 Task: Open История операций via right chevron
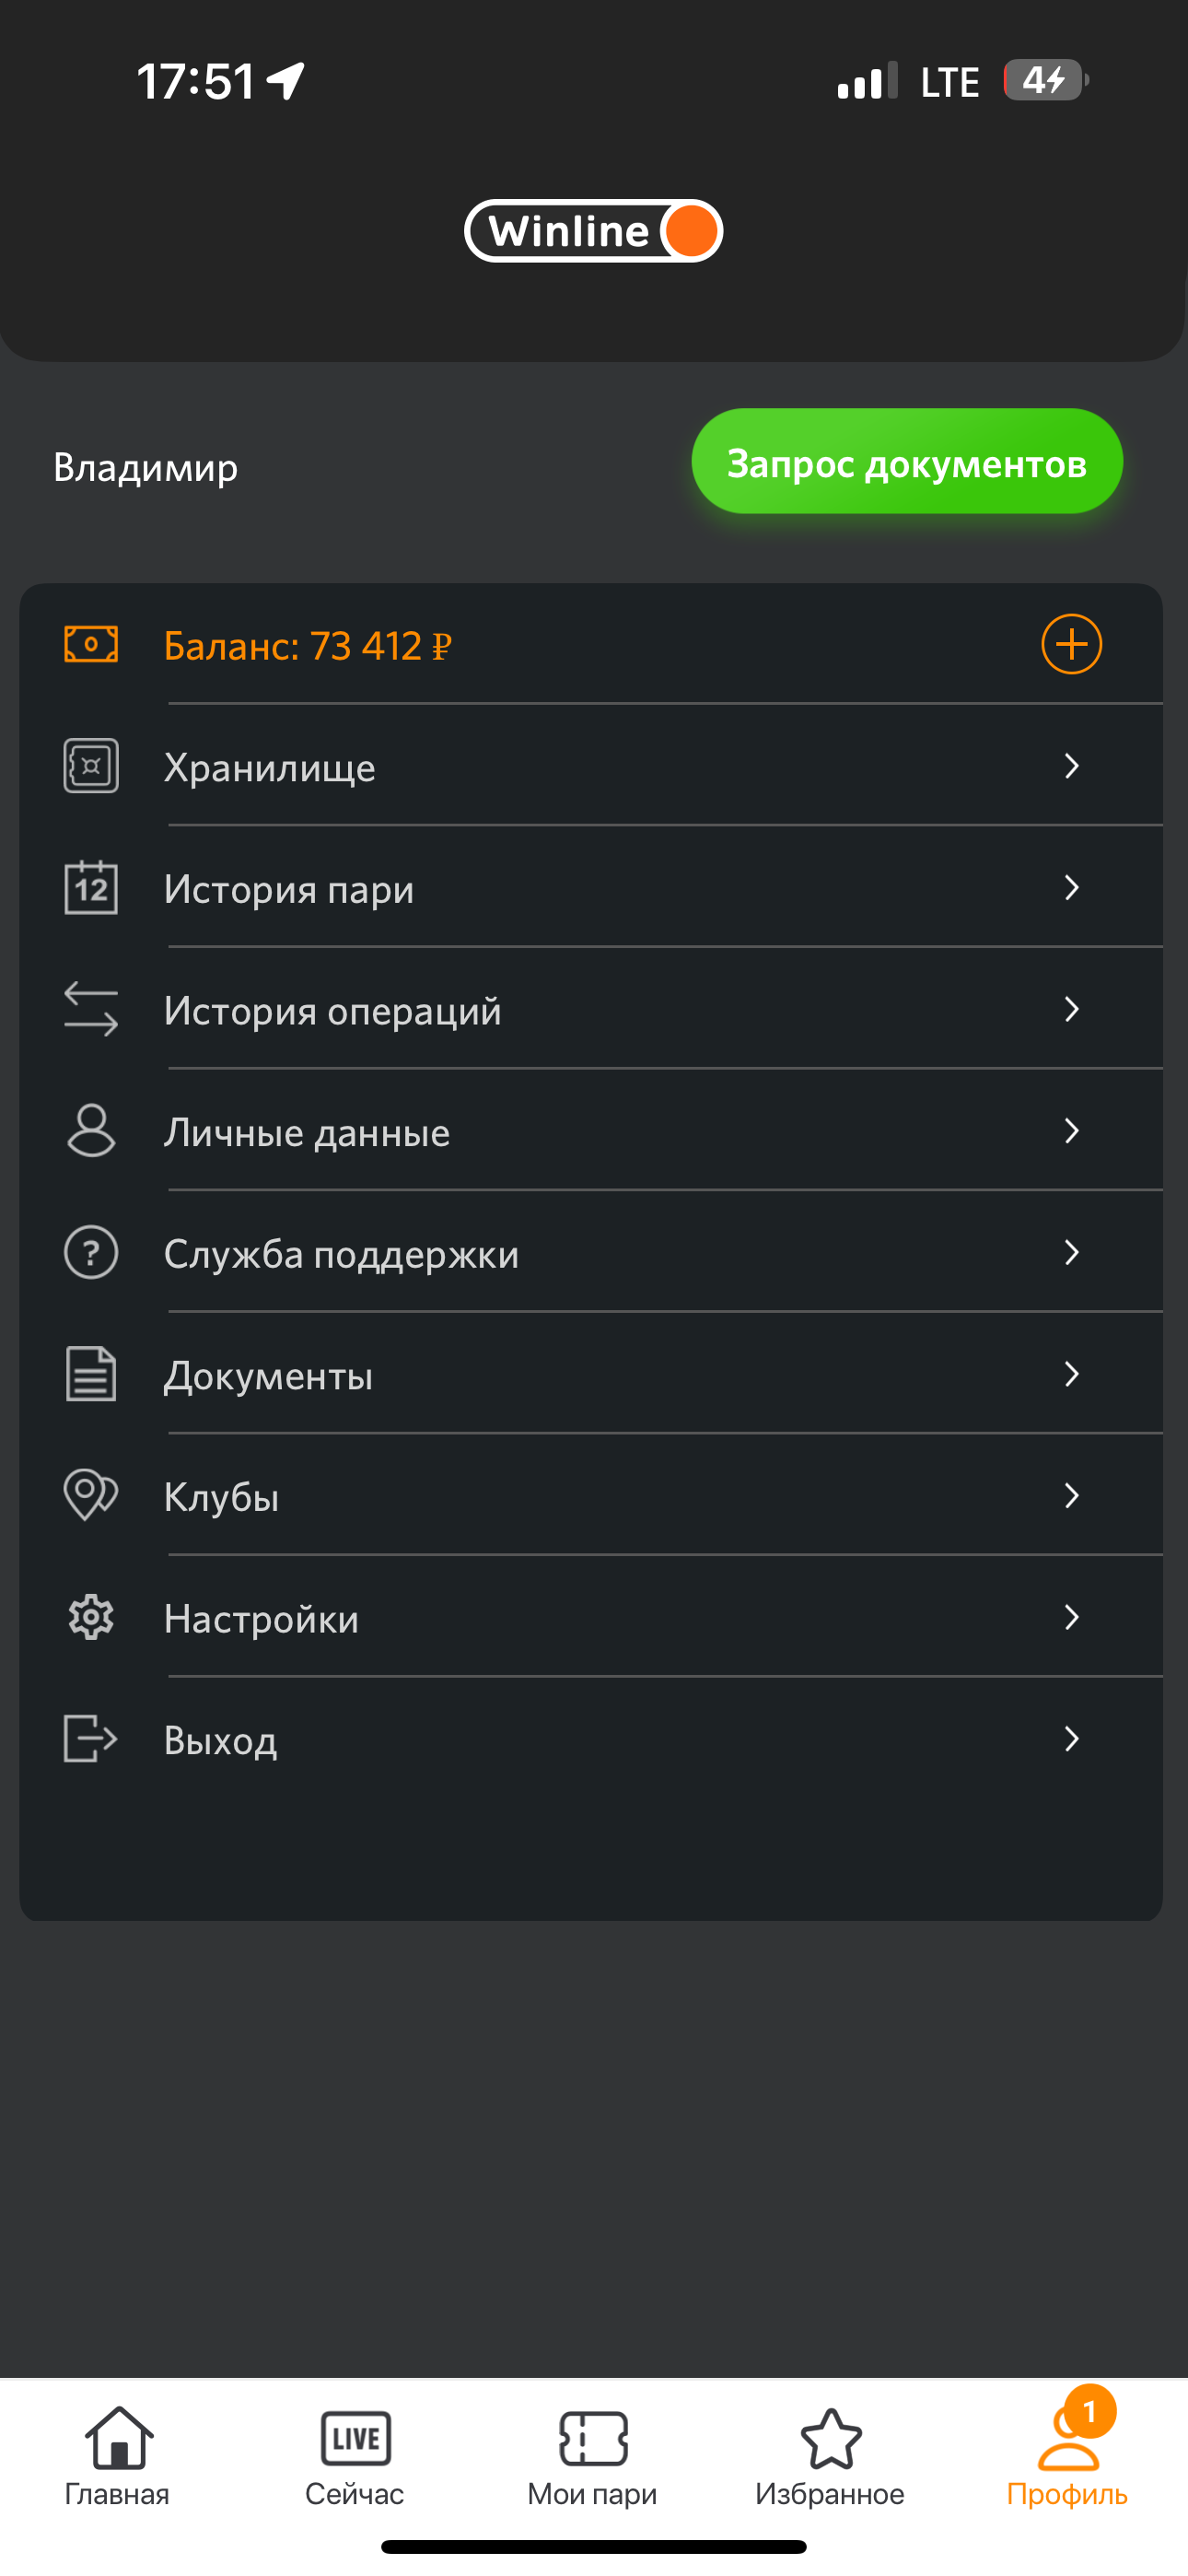(1071, 1009)
